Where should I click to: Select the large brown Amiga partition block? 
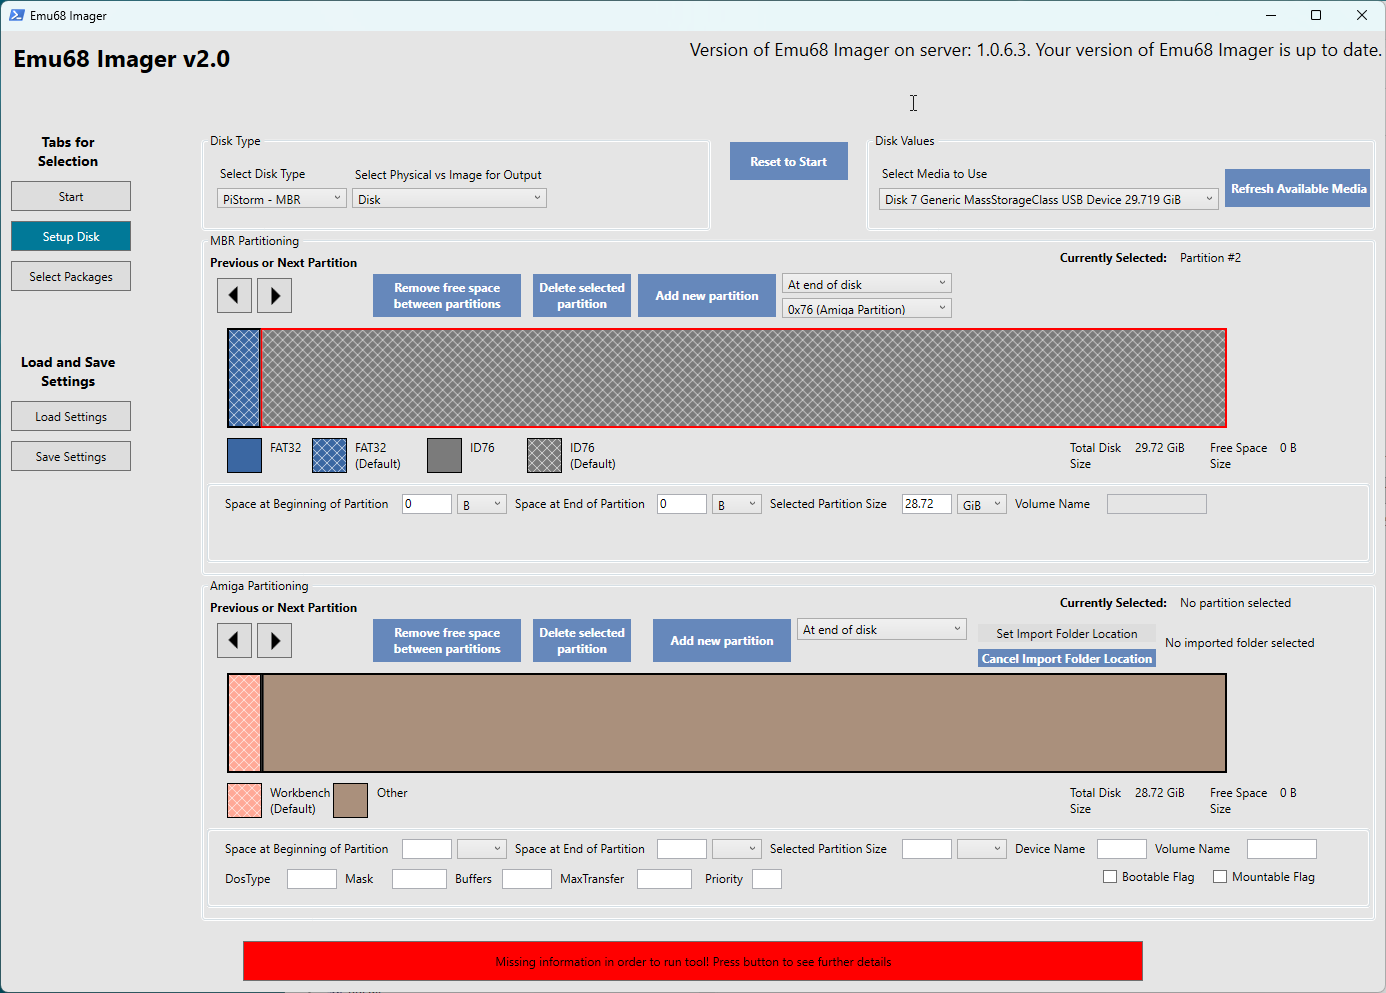(743, 723)
